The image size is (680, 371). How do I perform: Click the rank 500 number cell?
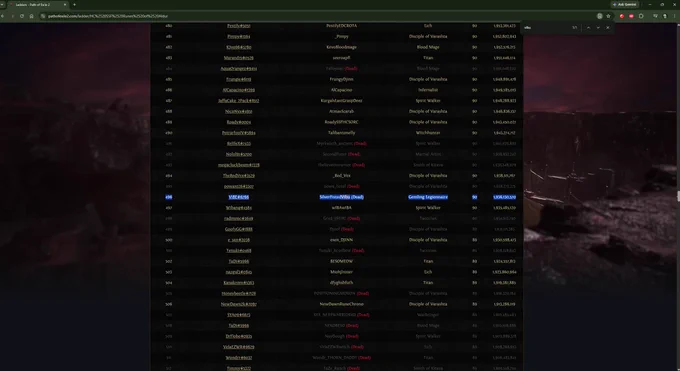(x=169, y=240)
